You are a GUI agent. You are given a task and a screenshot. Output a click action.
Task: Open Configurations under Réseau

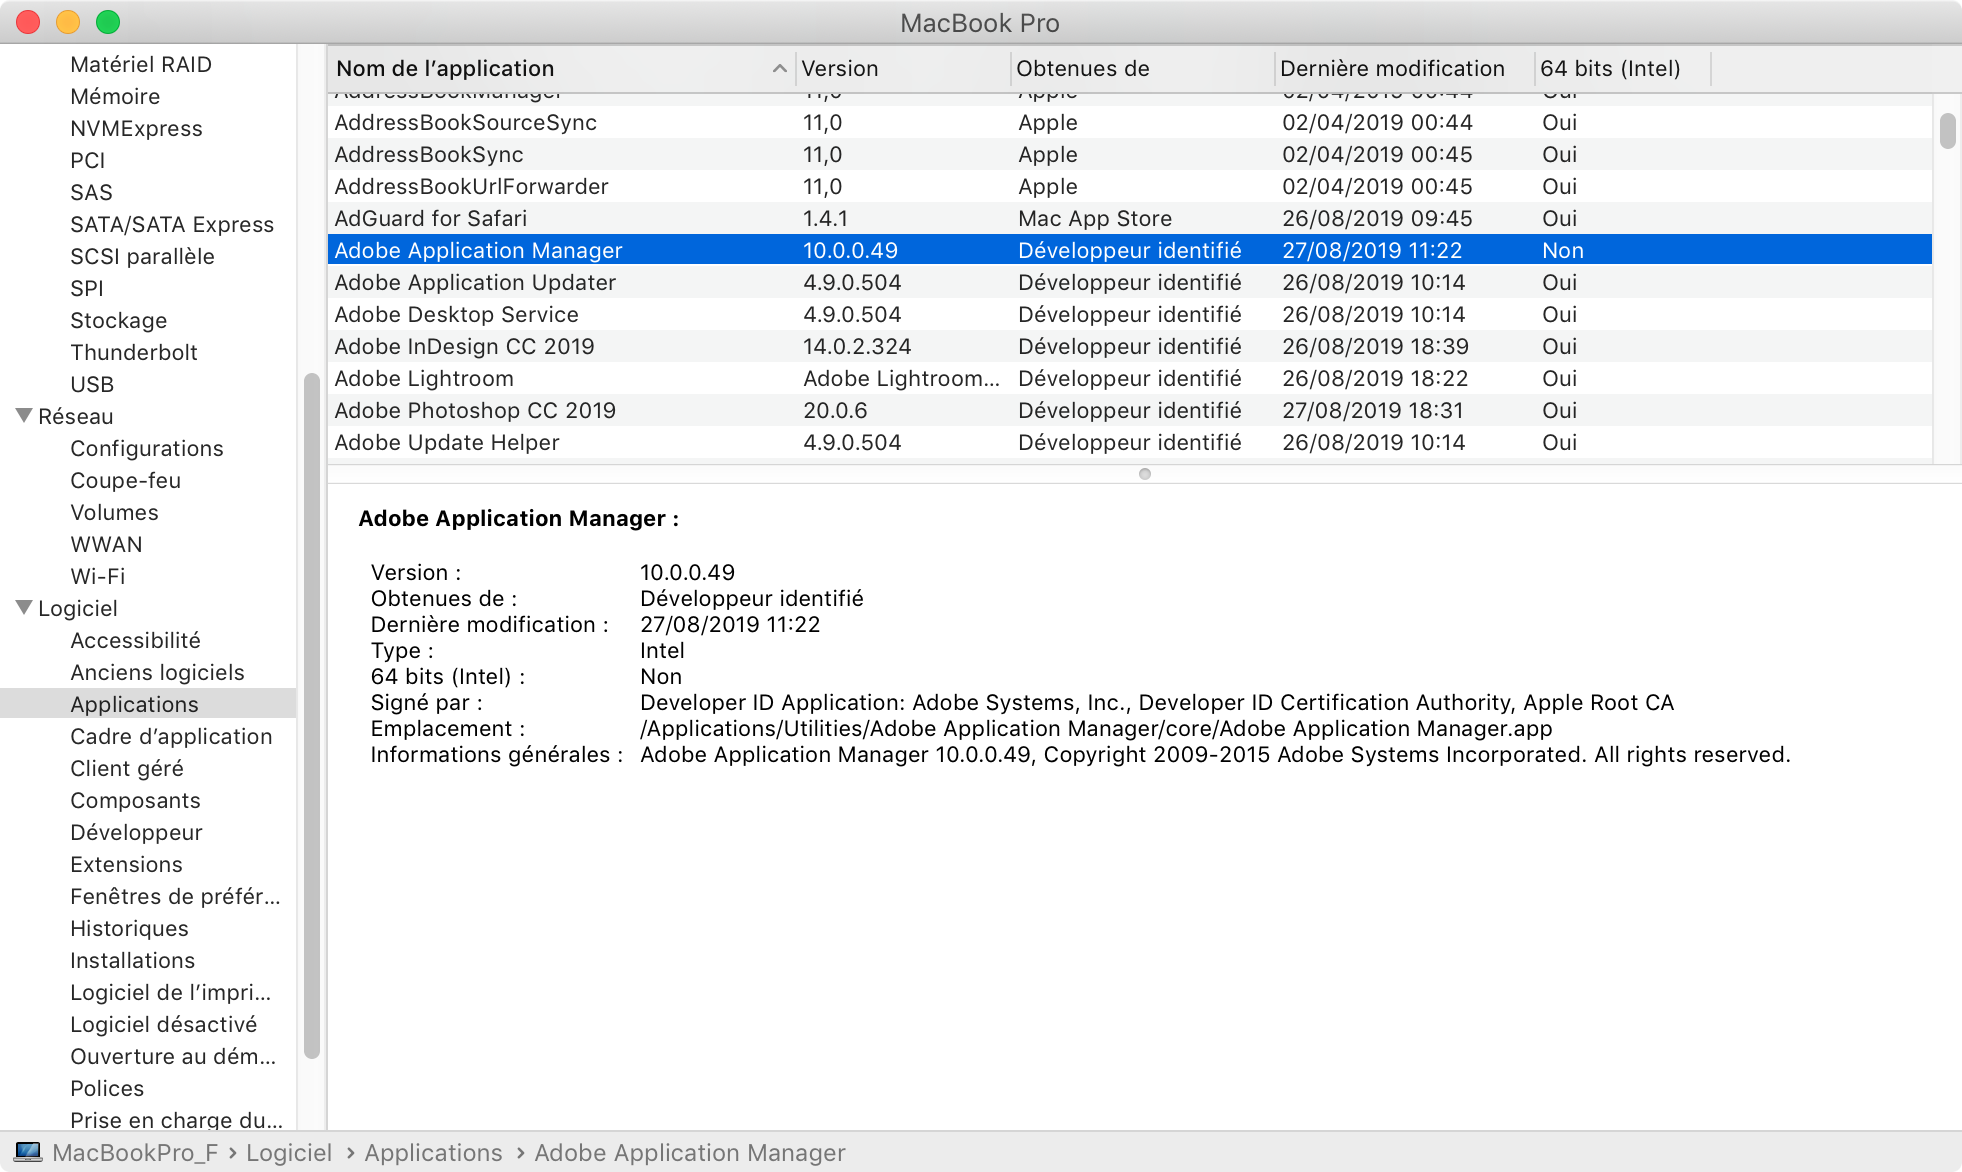click(x=147, y=448)
